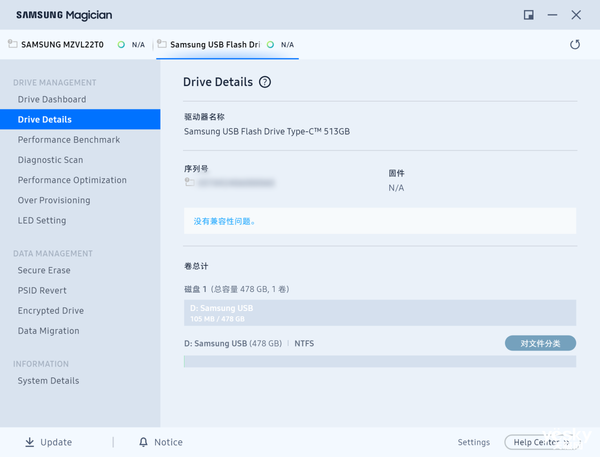Open Over Provisioning section
The image size is (600, 457).
click(54, 200)
